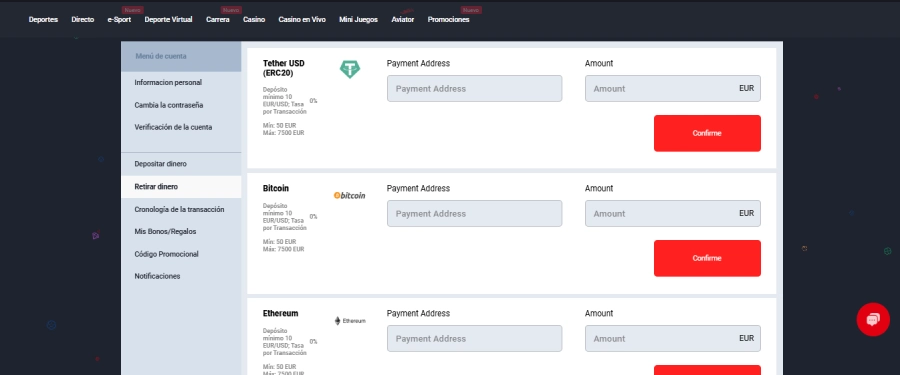Image resolution: width=900 pixels, height=375 pixels.
Task: Select Carrera in top navigation
Action: (218, 20)
